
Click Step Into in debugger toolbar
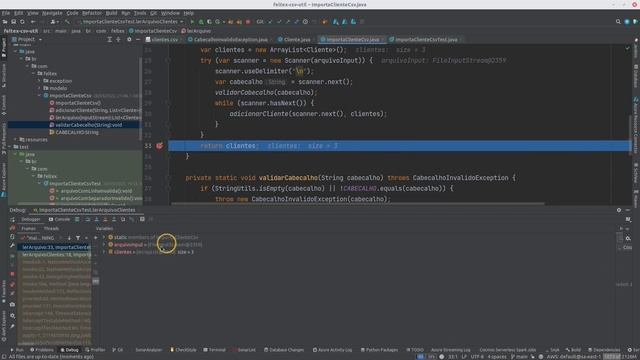[x=96, y=220]
